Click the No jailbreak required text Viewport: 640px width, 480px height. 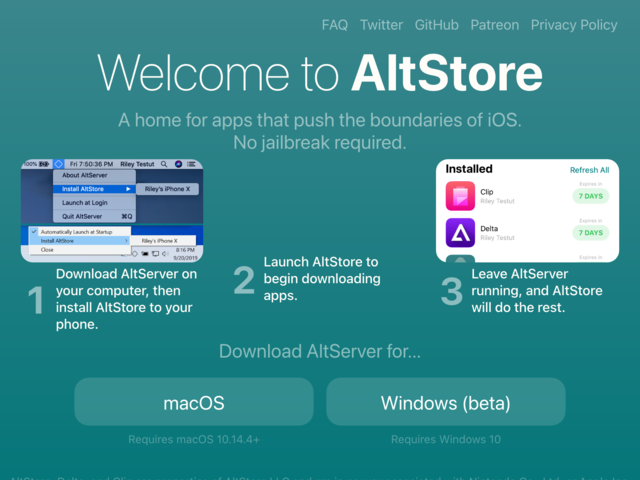[320, 143]
